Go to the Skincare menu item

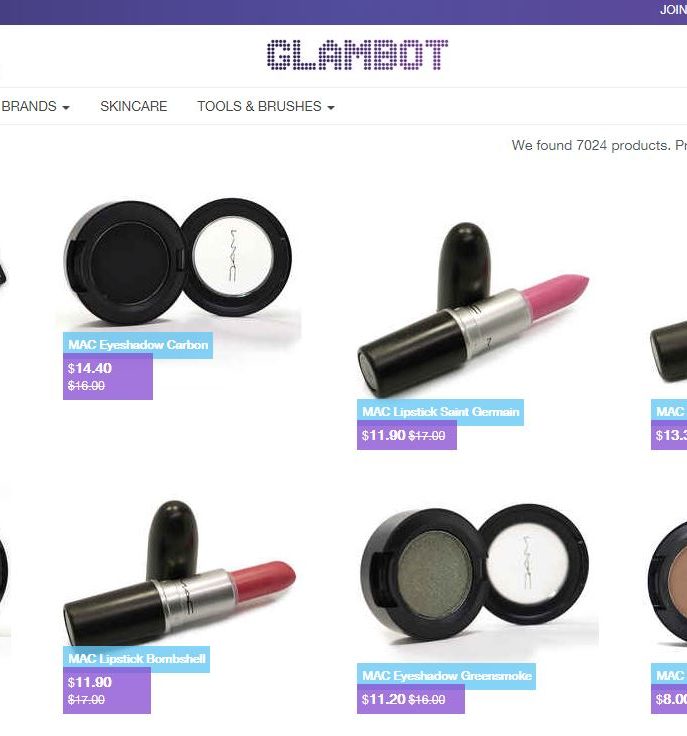click(x=134, y=106)
